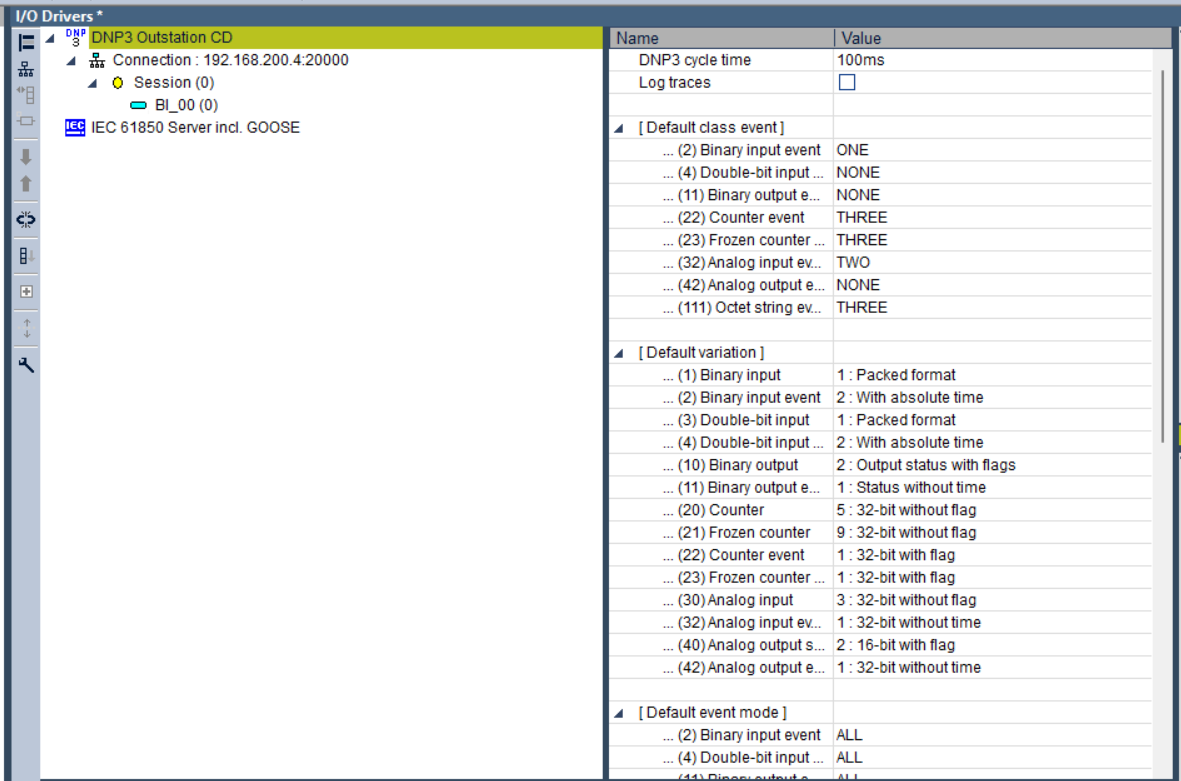Viewport: 1181px width, 781px height.
Task: Click the iterate items down icon in the sidebar
Action: tap(26, 256)
